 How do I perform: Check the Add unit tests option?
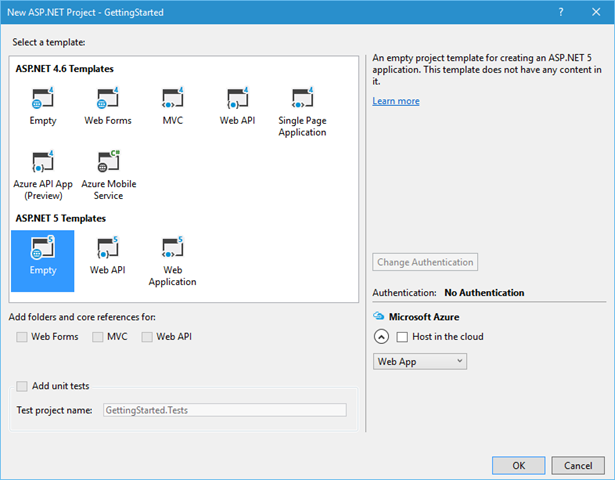click(23, 386)
